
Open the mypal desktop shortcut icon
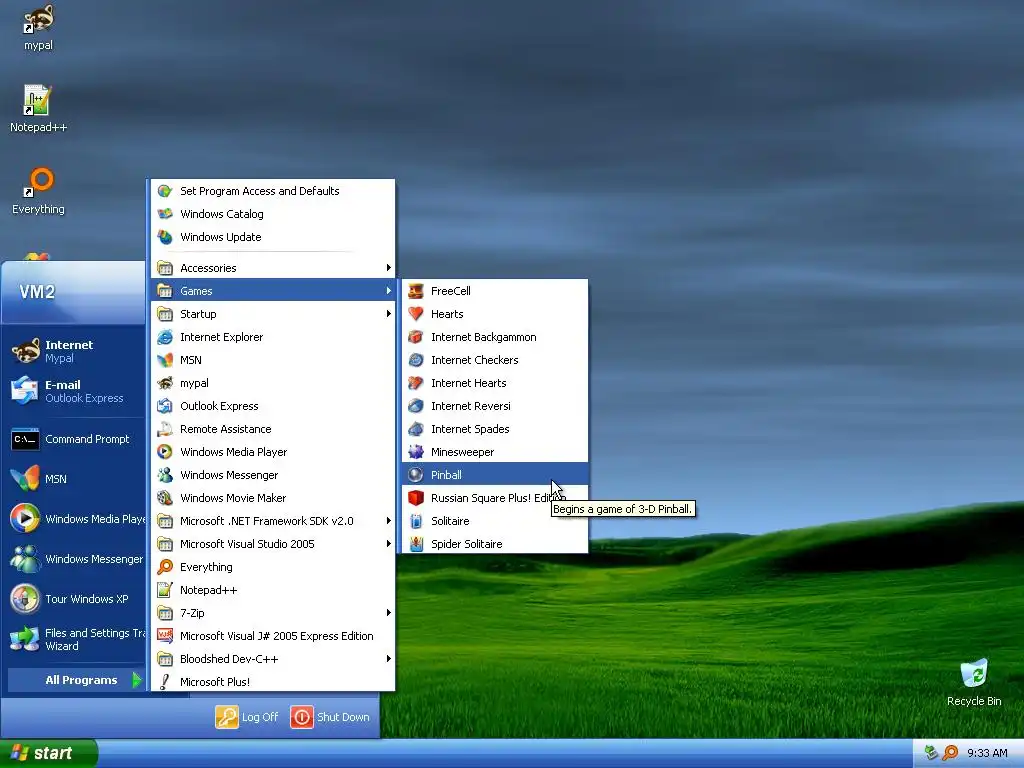[x=39, y=20]
